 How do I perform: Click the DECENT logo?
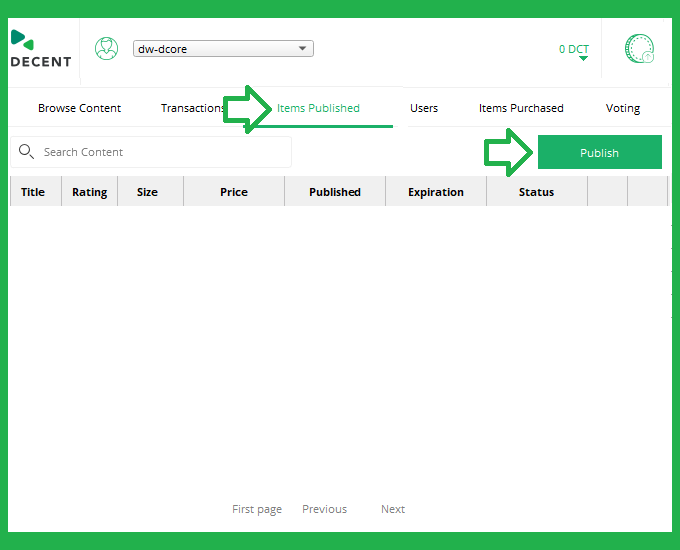click(x=41, y=49)
